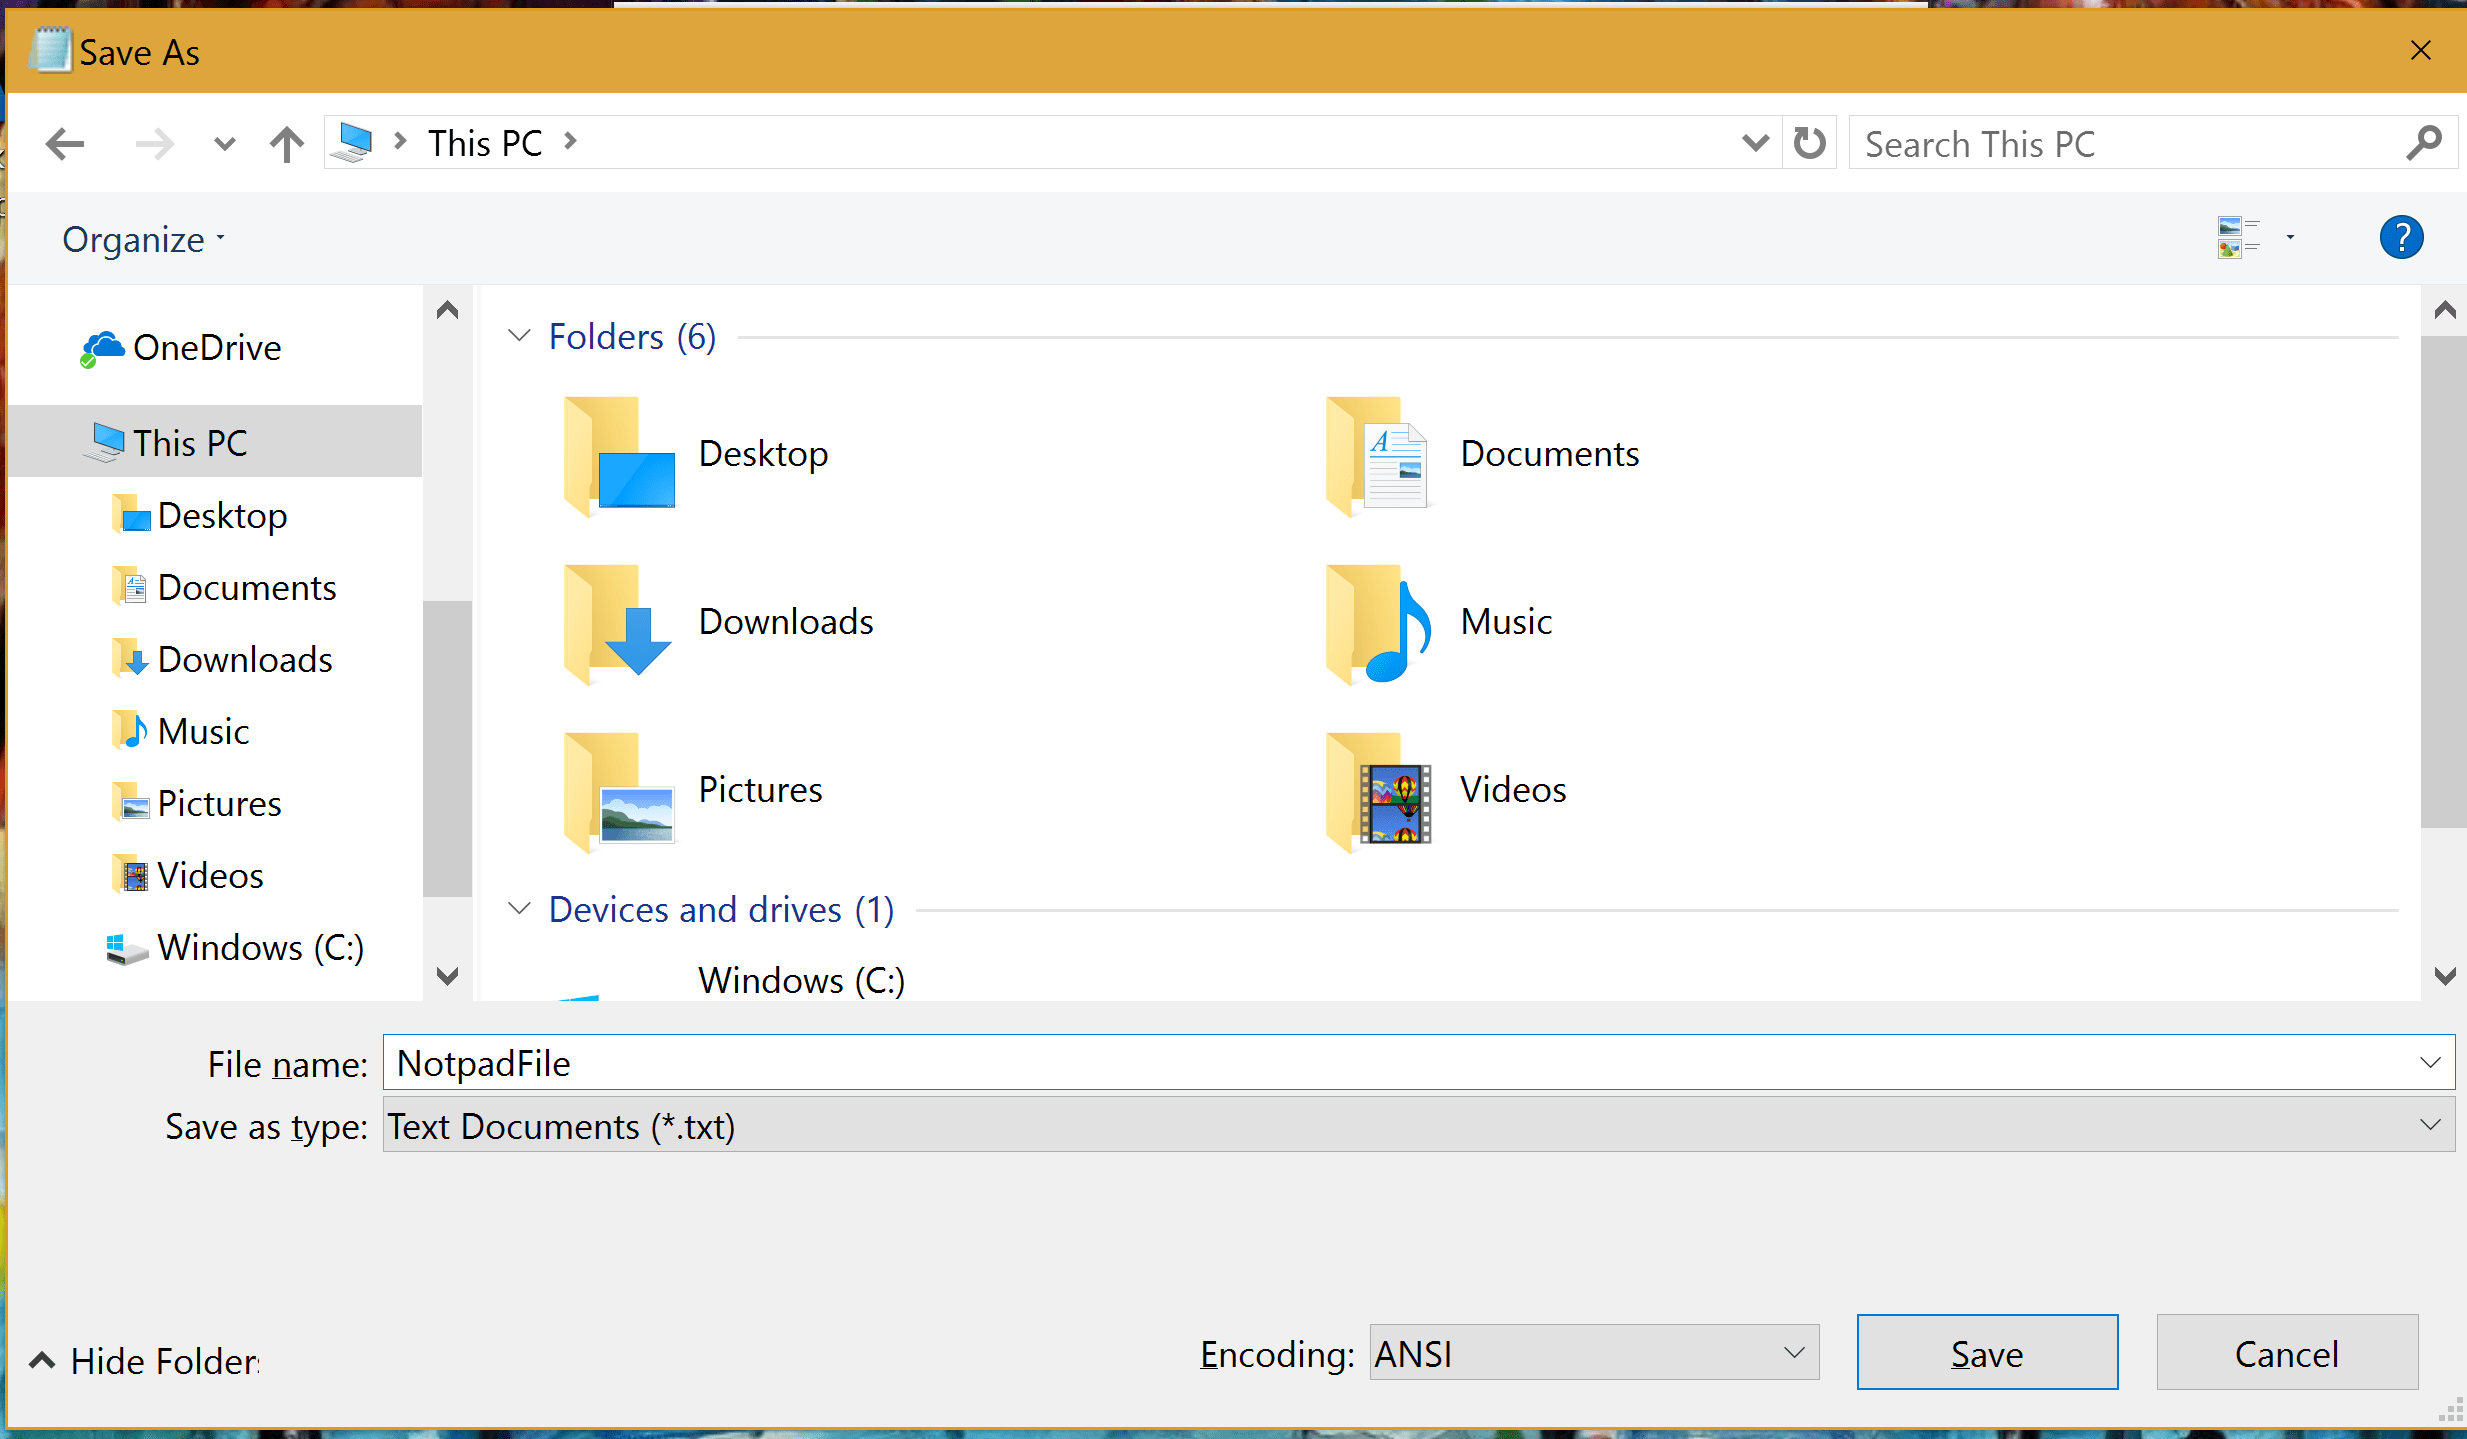
Task: Click the Back navigation arrow
Action: click(x=66, y=144)
